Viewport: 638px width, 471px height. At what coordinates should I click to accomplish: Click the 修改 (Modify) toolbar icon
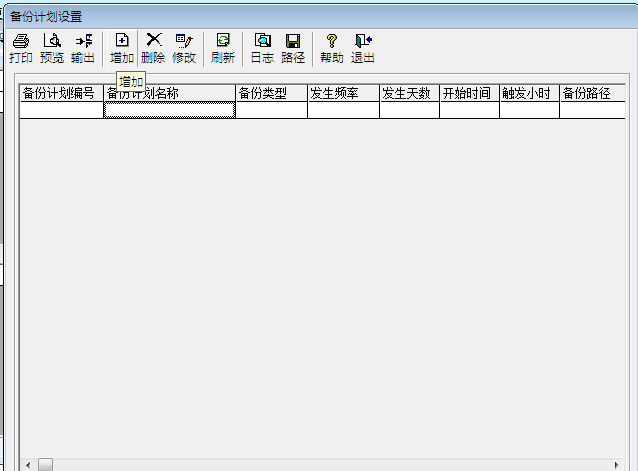point(184,48)
